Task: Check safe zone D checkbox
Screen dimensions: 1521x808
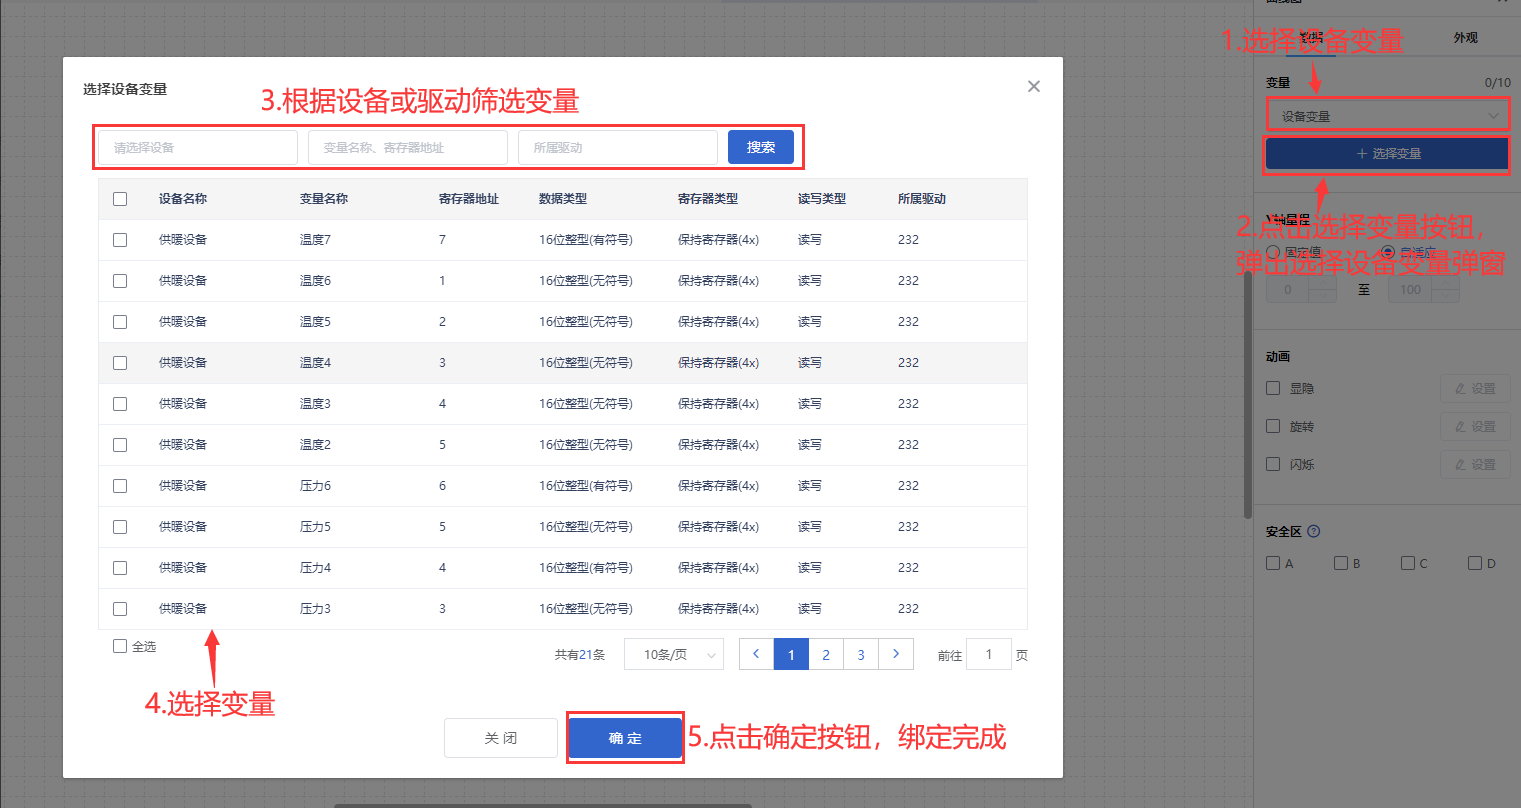Action: click(x=1475, y=563)
